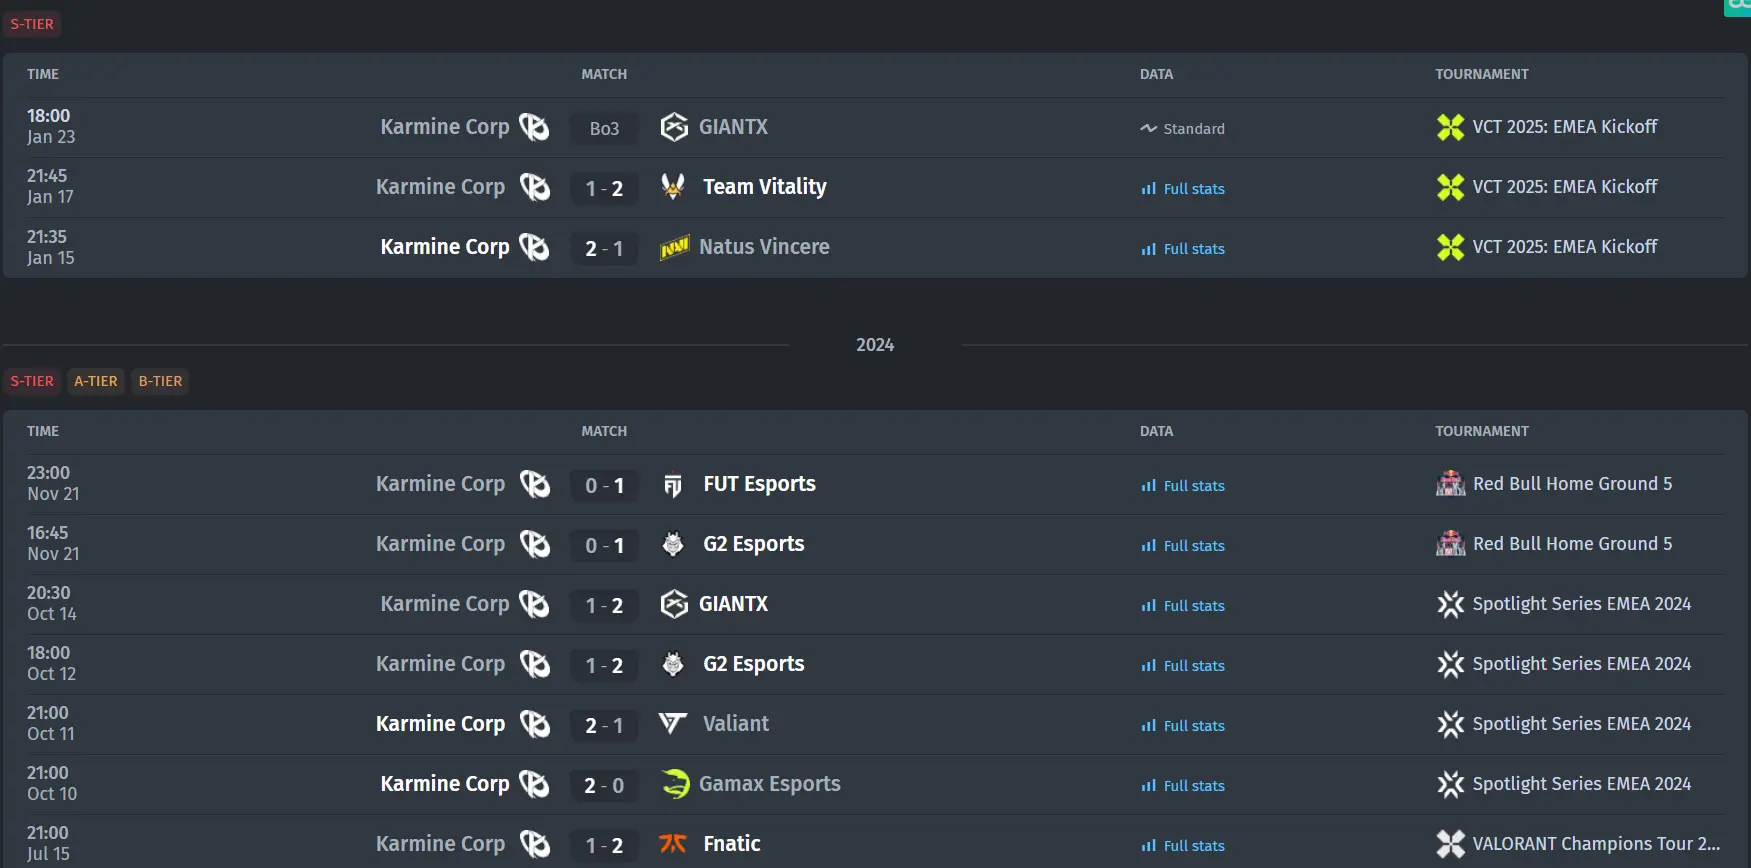1751x868 pixels.
Task: Click the Natus Vincere yellow logo
Action: 675,247
